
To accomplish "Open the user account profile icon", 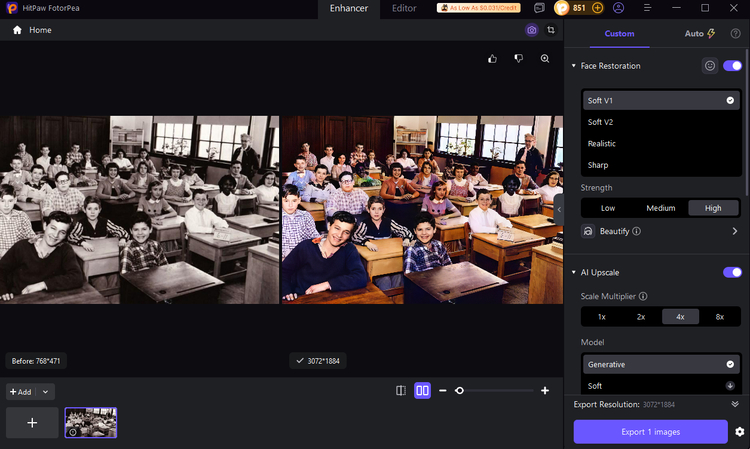I will [x=618, y=8].
